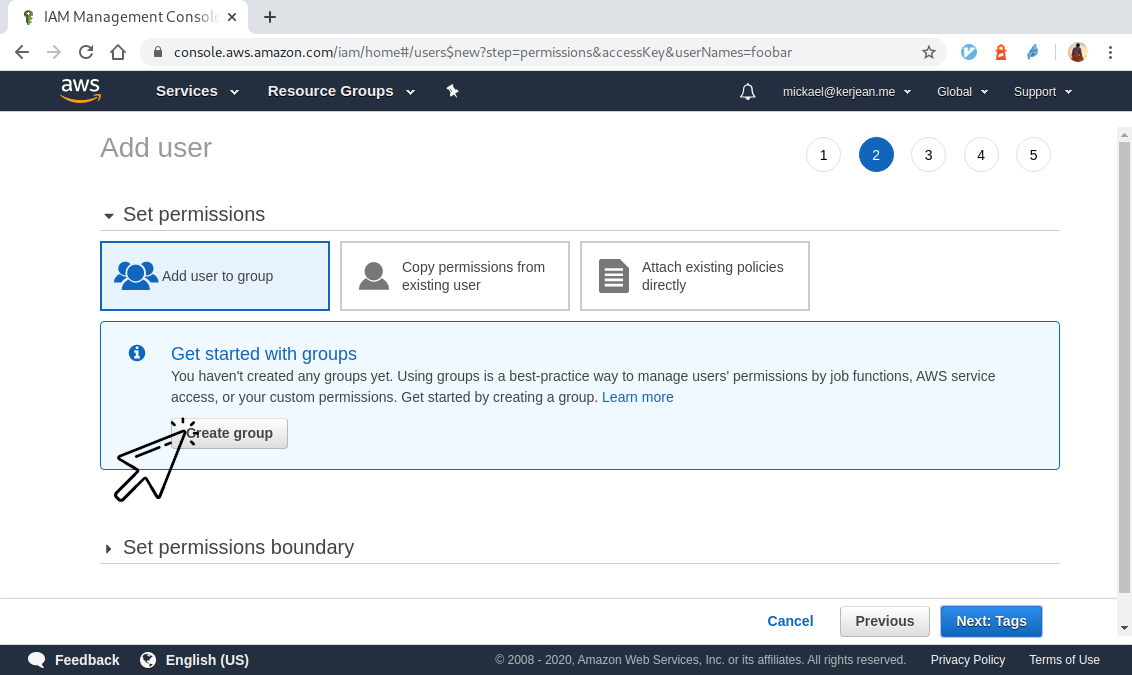Expand Set permissions boundary section
Image resolution: width=1132 pixels, height=675 pixels.
click(x=108, y=549)
